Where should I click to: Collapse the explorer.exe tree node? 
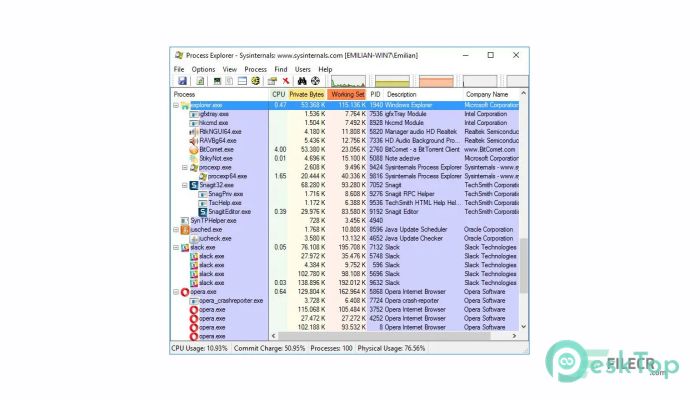coord(176,105)
